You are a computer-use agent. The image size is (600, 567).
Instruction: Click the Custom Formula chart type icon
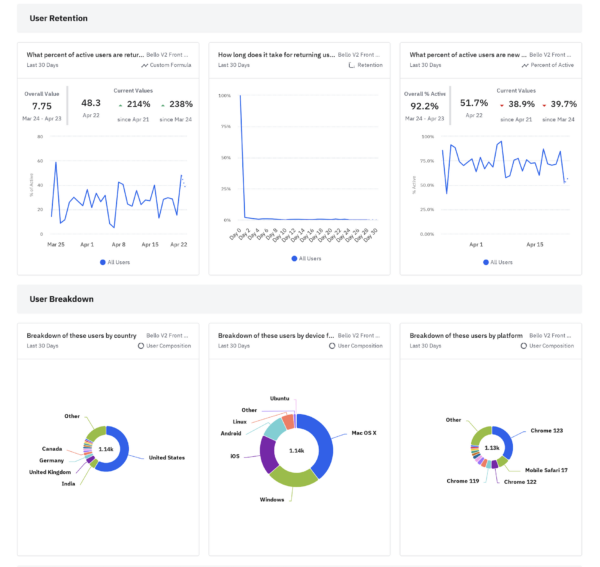pyautogui.click(x=146, y=65)
